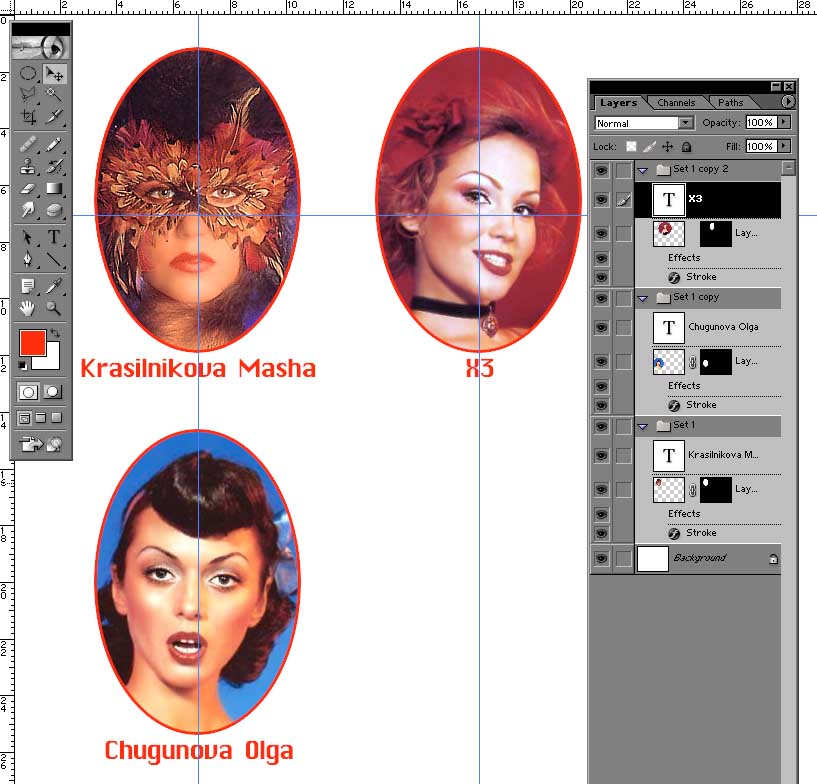Hide the X3 text layer
Screen dimensions: 817x784
pos(601,200)
